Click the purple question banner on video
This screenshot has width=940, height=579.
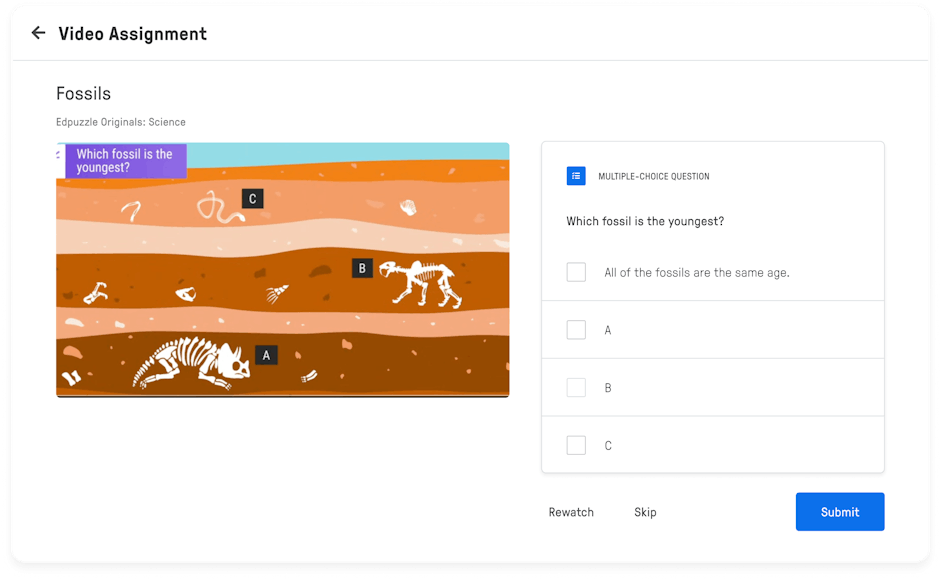(x=126, y=161)
